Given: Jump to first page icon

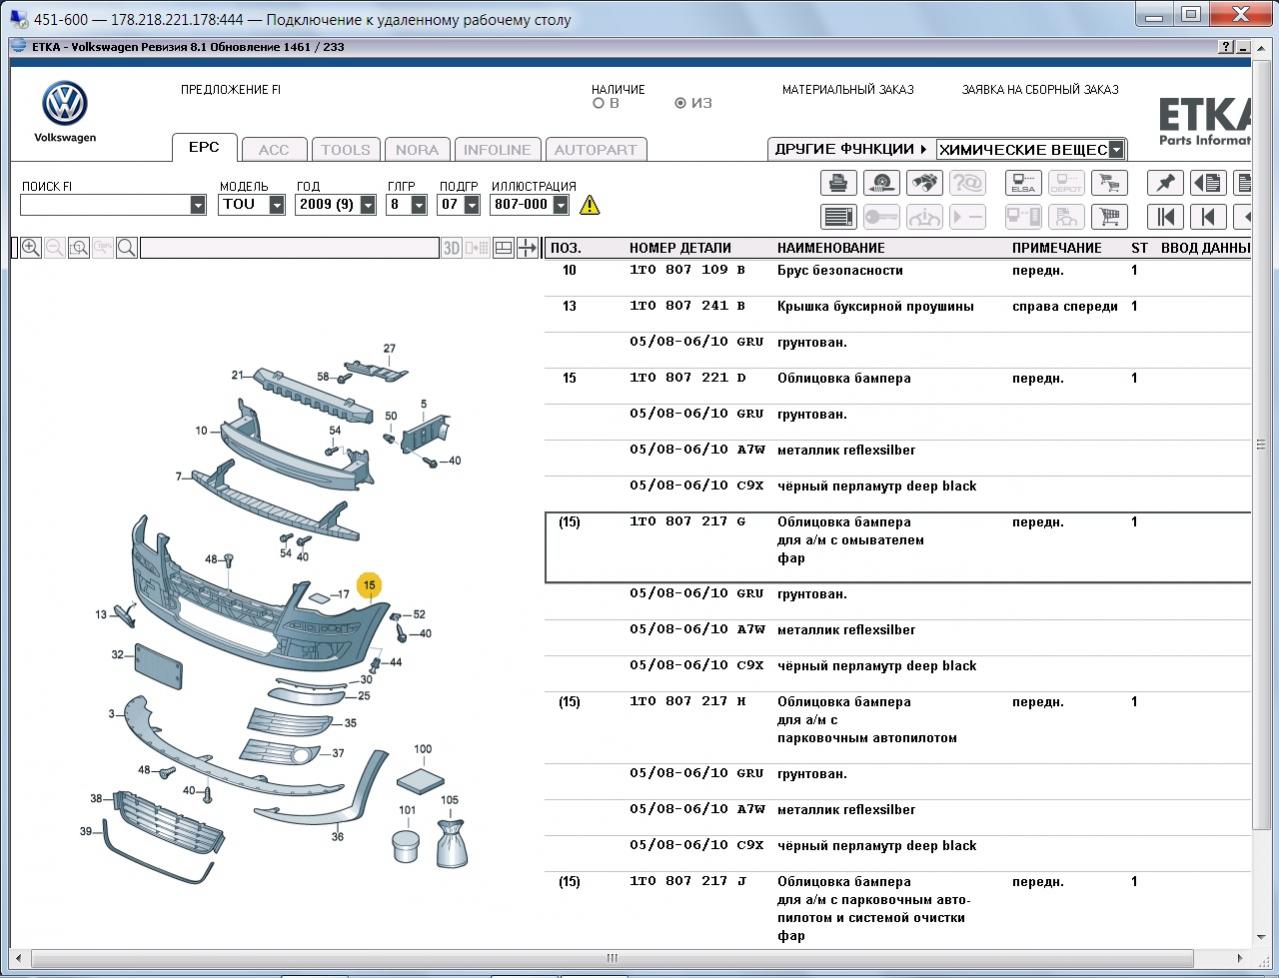Looking at the screenshot, I should tap(1165, 216).
